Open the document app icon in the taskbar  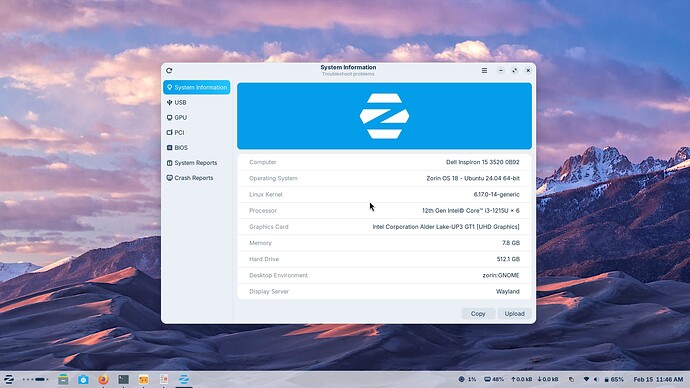coord(164,379)
